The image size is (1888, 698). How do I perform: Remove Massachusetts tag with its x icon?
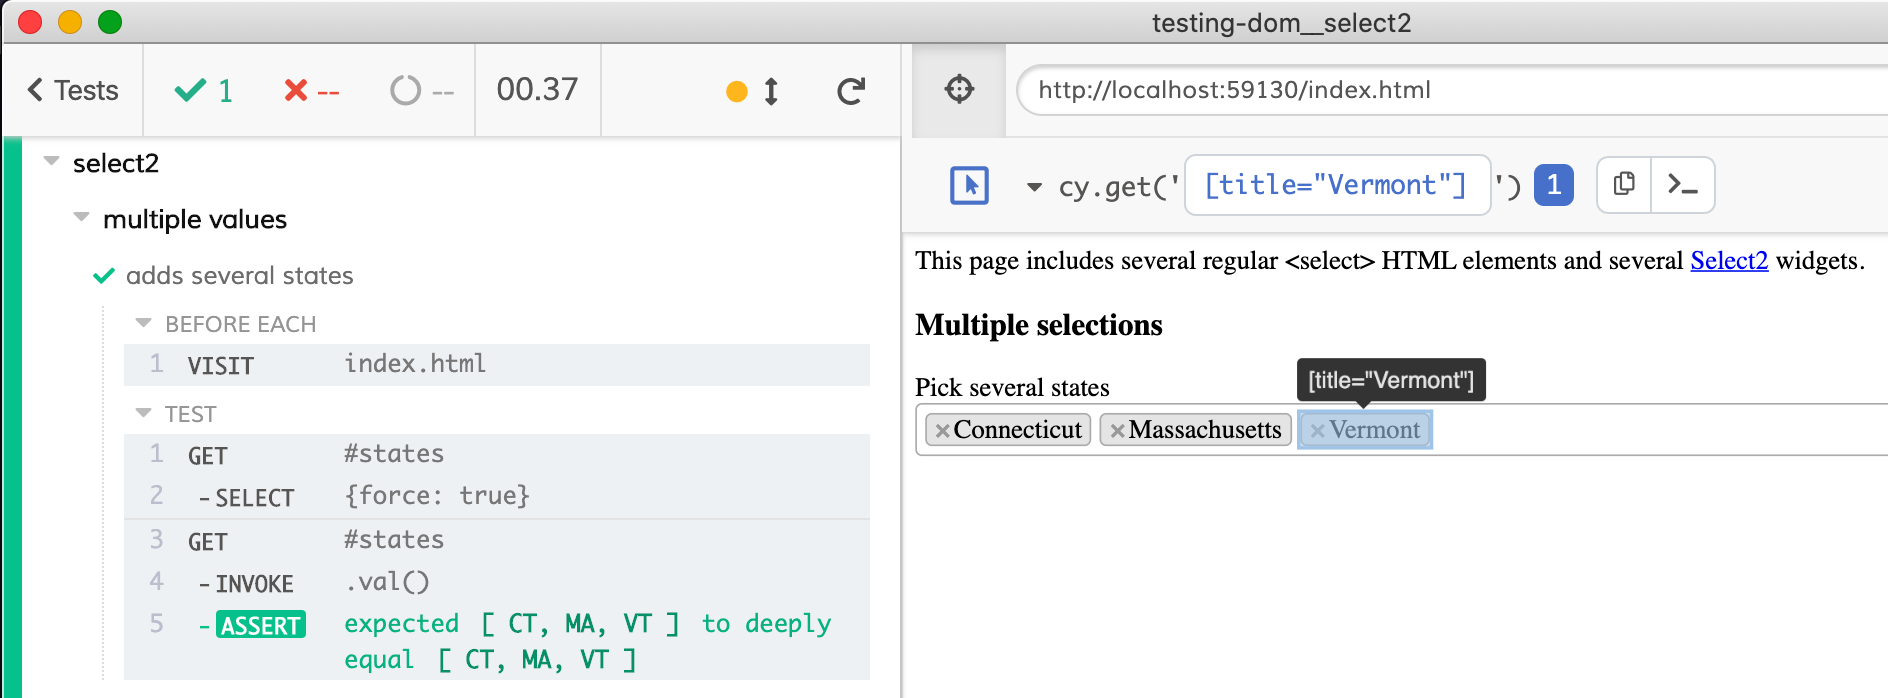[1117, 431]
